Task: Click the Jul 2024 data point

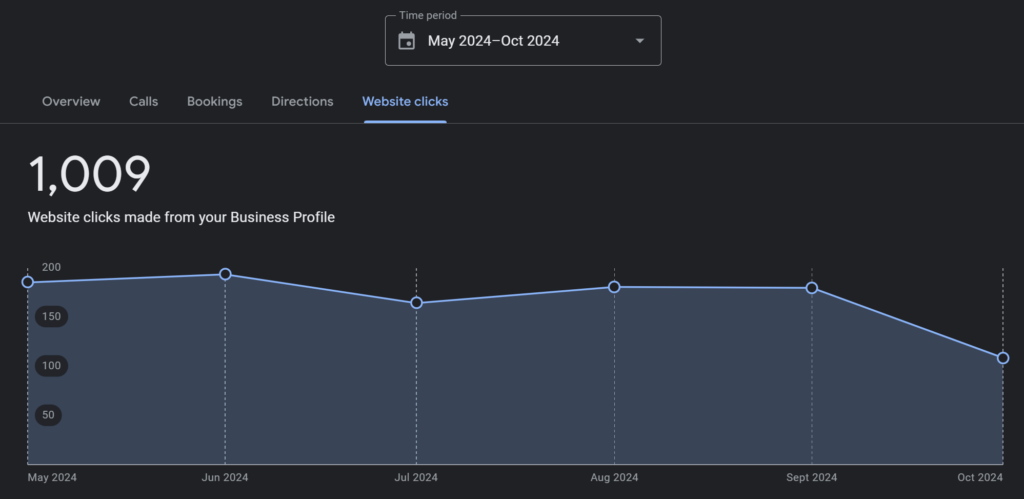Action: pos(417,303)
